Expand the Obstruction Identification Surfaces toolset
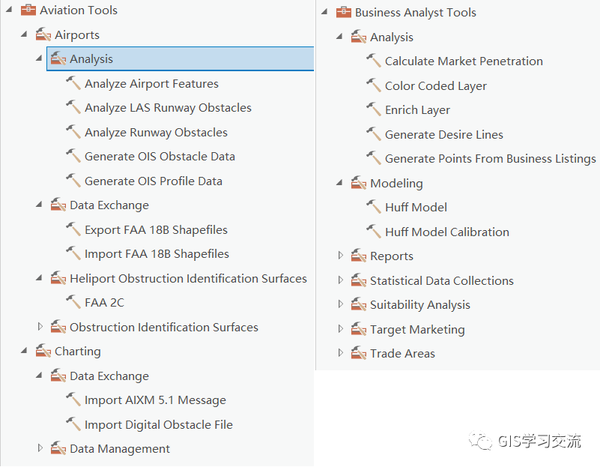 point(41,327)
